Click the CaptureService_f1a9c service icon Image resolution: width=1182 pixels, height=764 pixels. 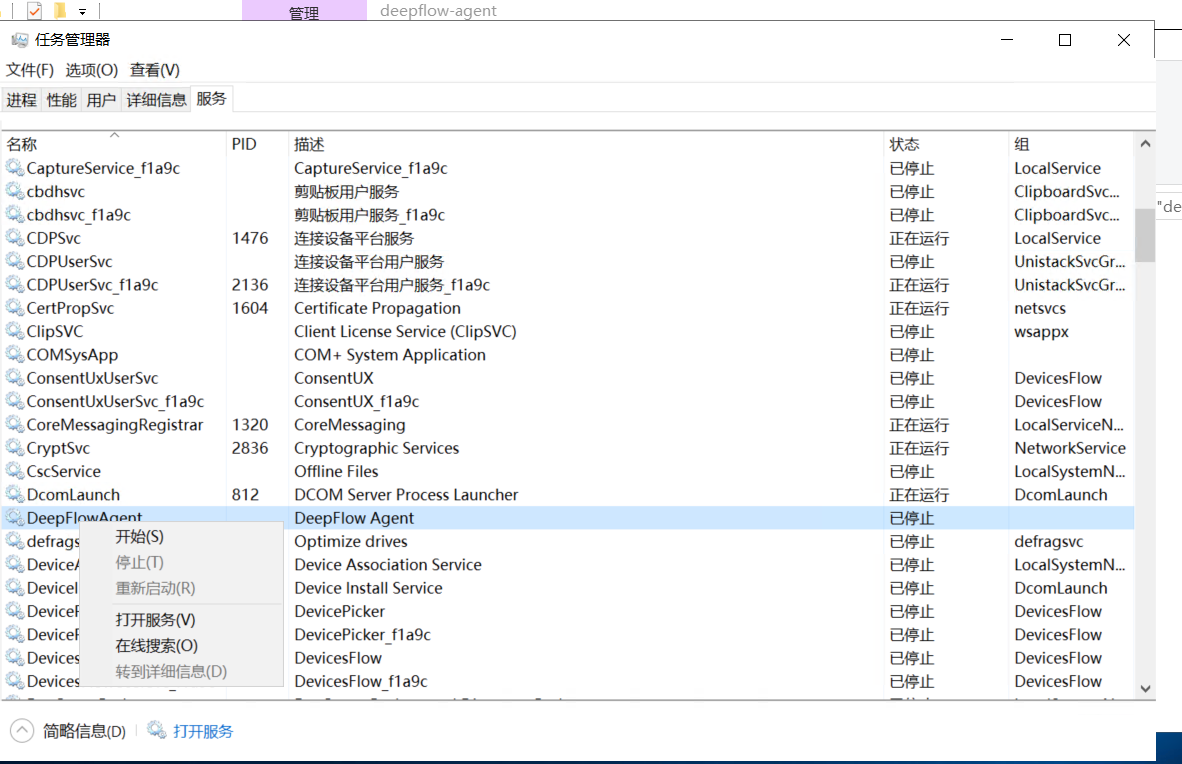14,168
